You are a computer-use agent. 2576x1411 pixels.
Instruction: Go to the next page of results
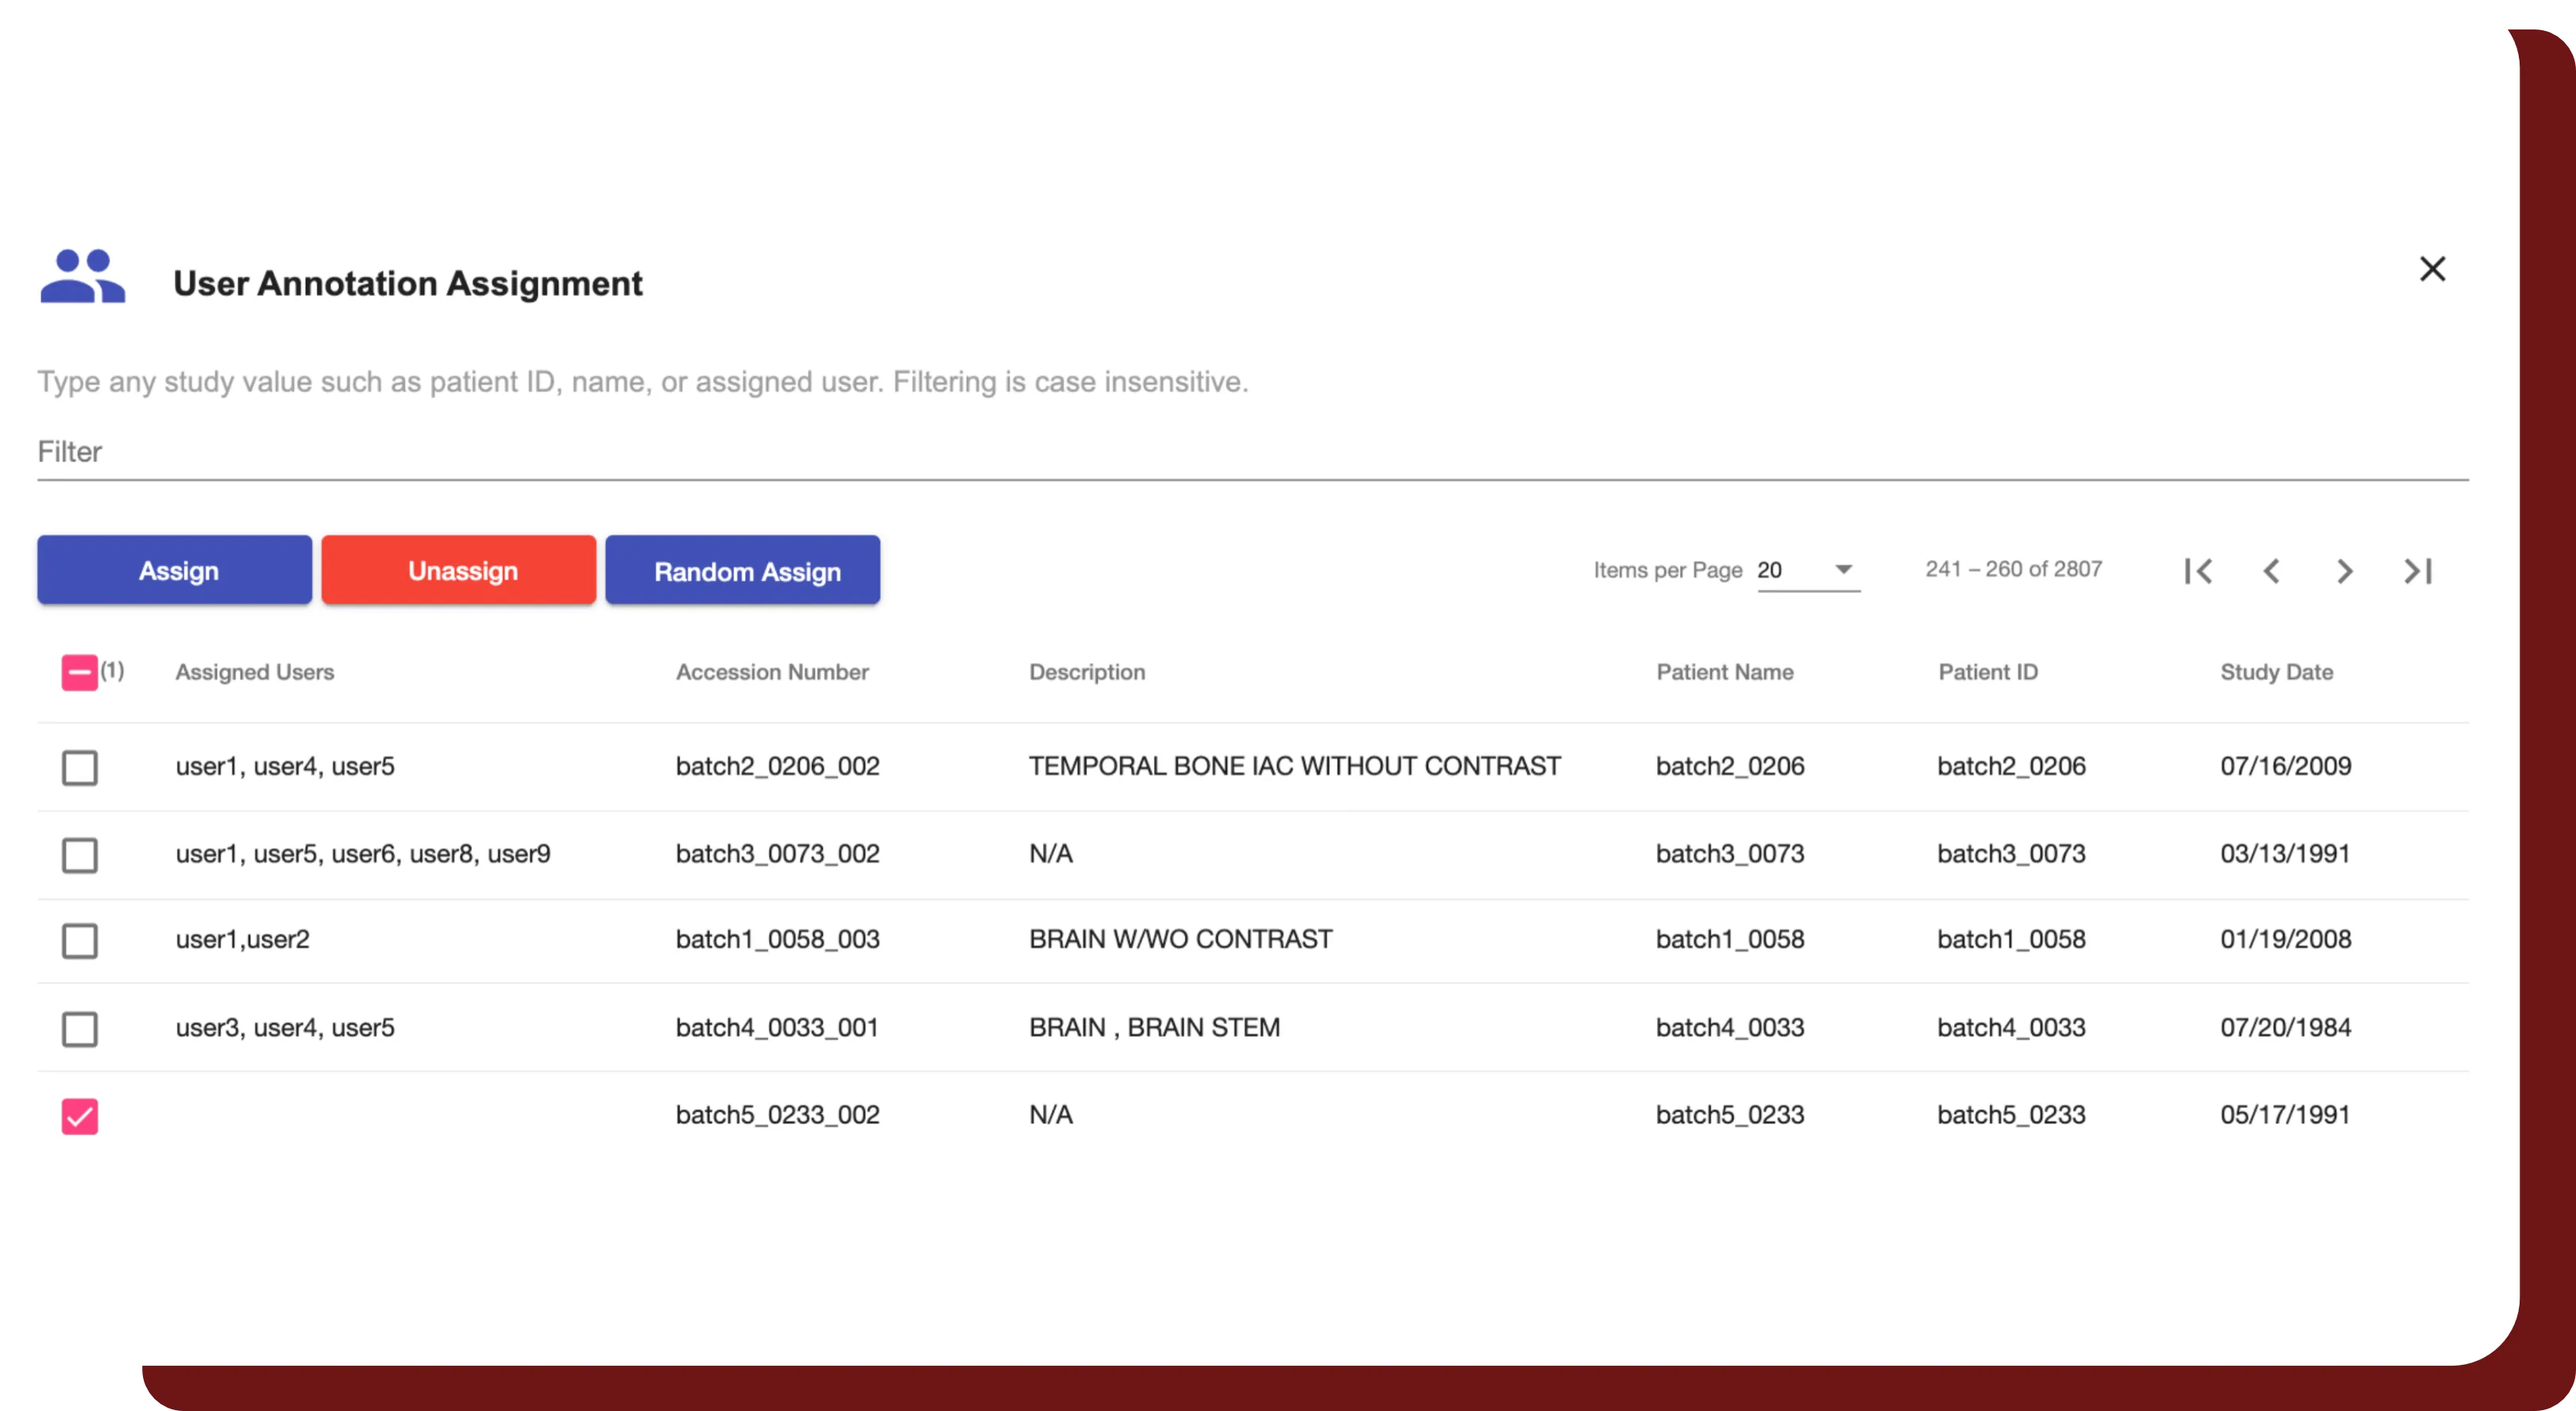point(2344,570)
